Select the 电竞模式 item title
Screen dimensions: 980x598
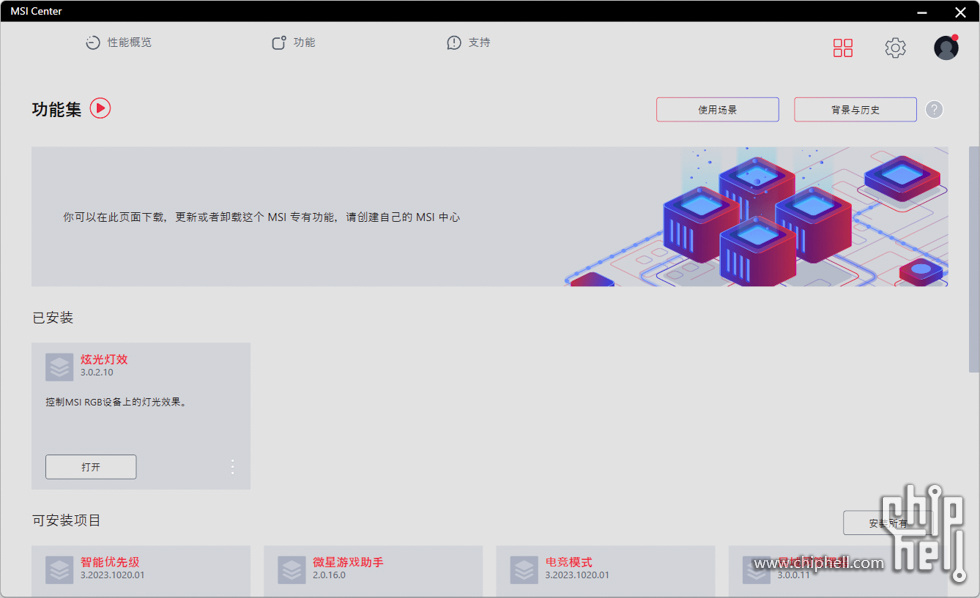(x=569, y=562)
